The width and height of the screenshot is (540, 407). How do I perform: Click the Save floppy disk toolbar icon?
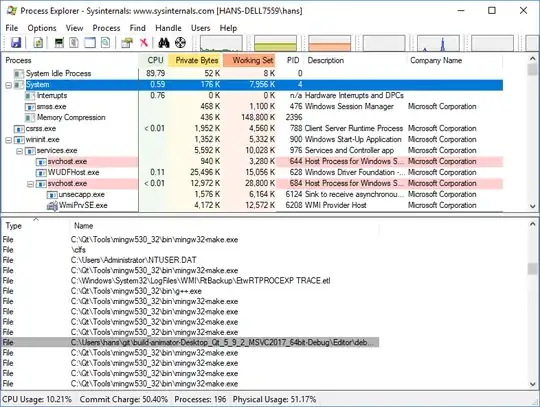click(x=16, y=43)
